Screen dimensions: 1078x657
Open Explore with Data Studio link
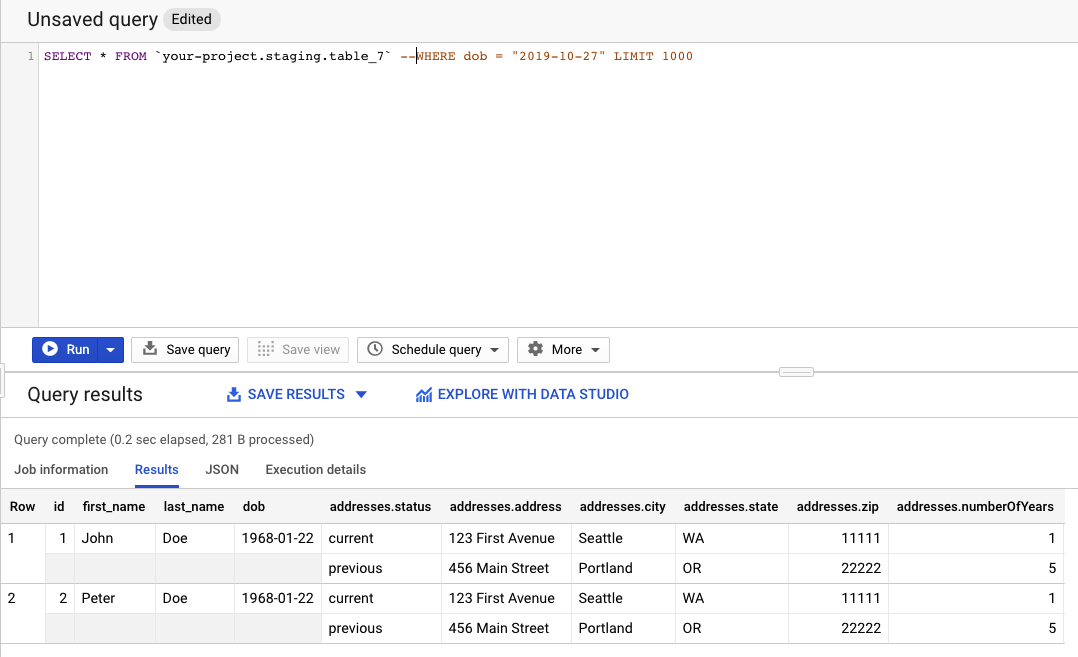[533, 394]
